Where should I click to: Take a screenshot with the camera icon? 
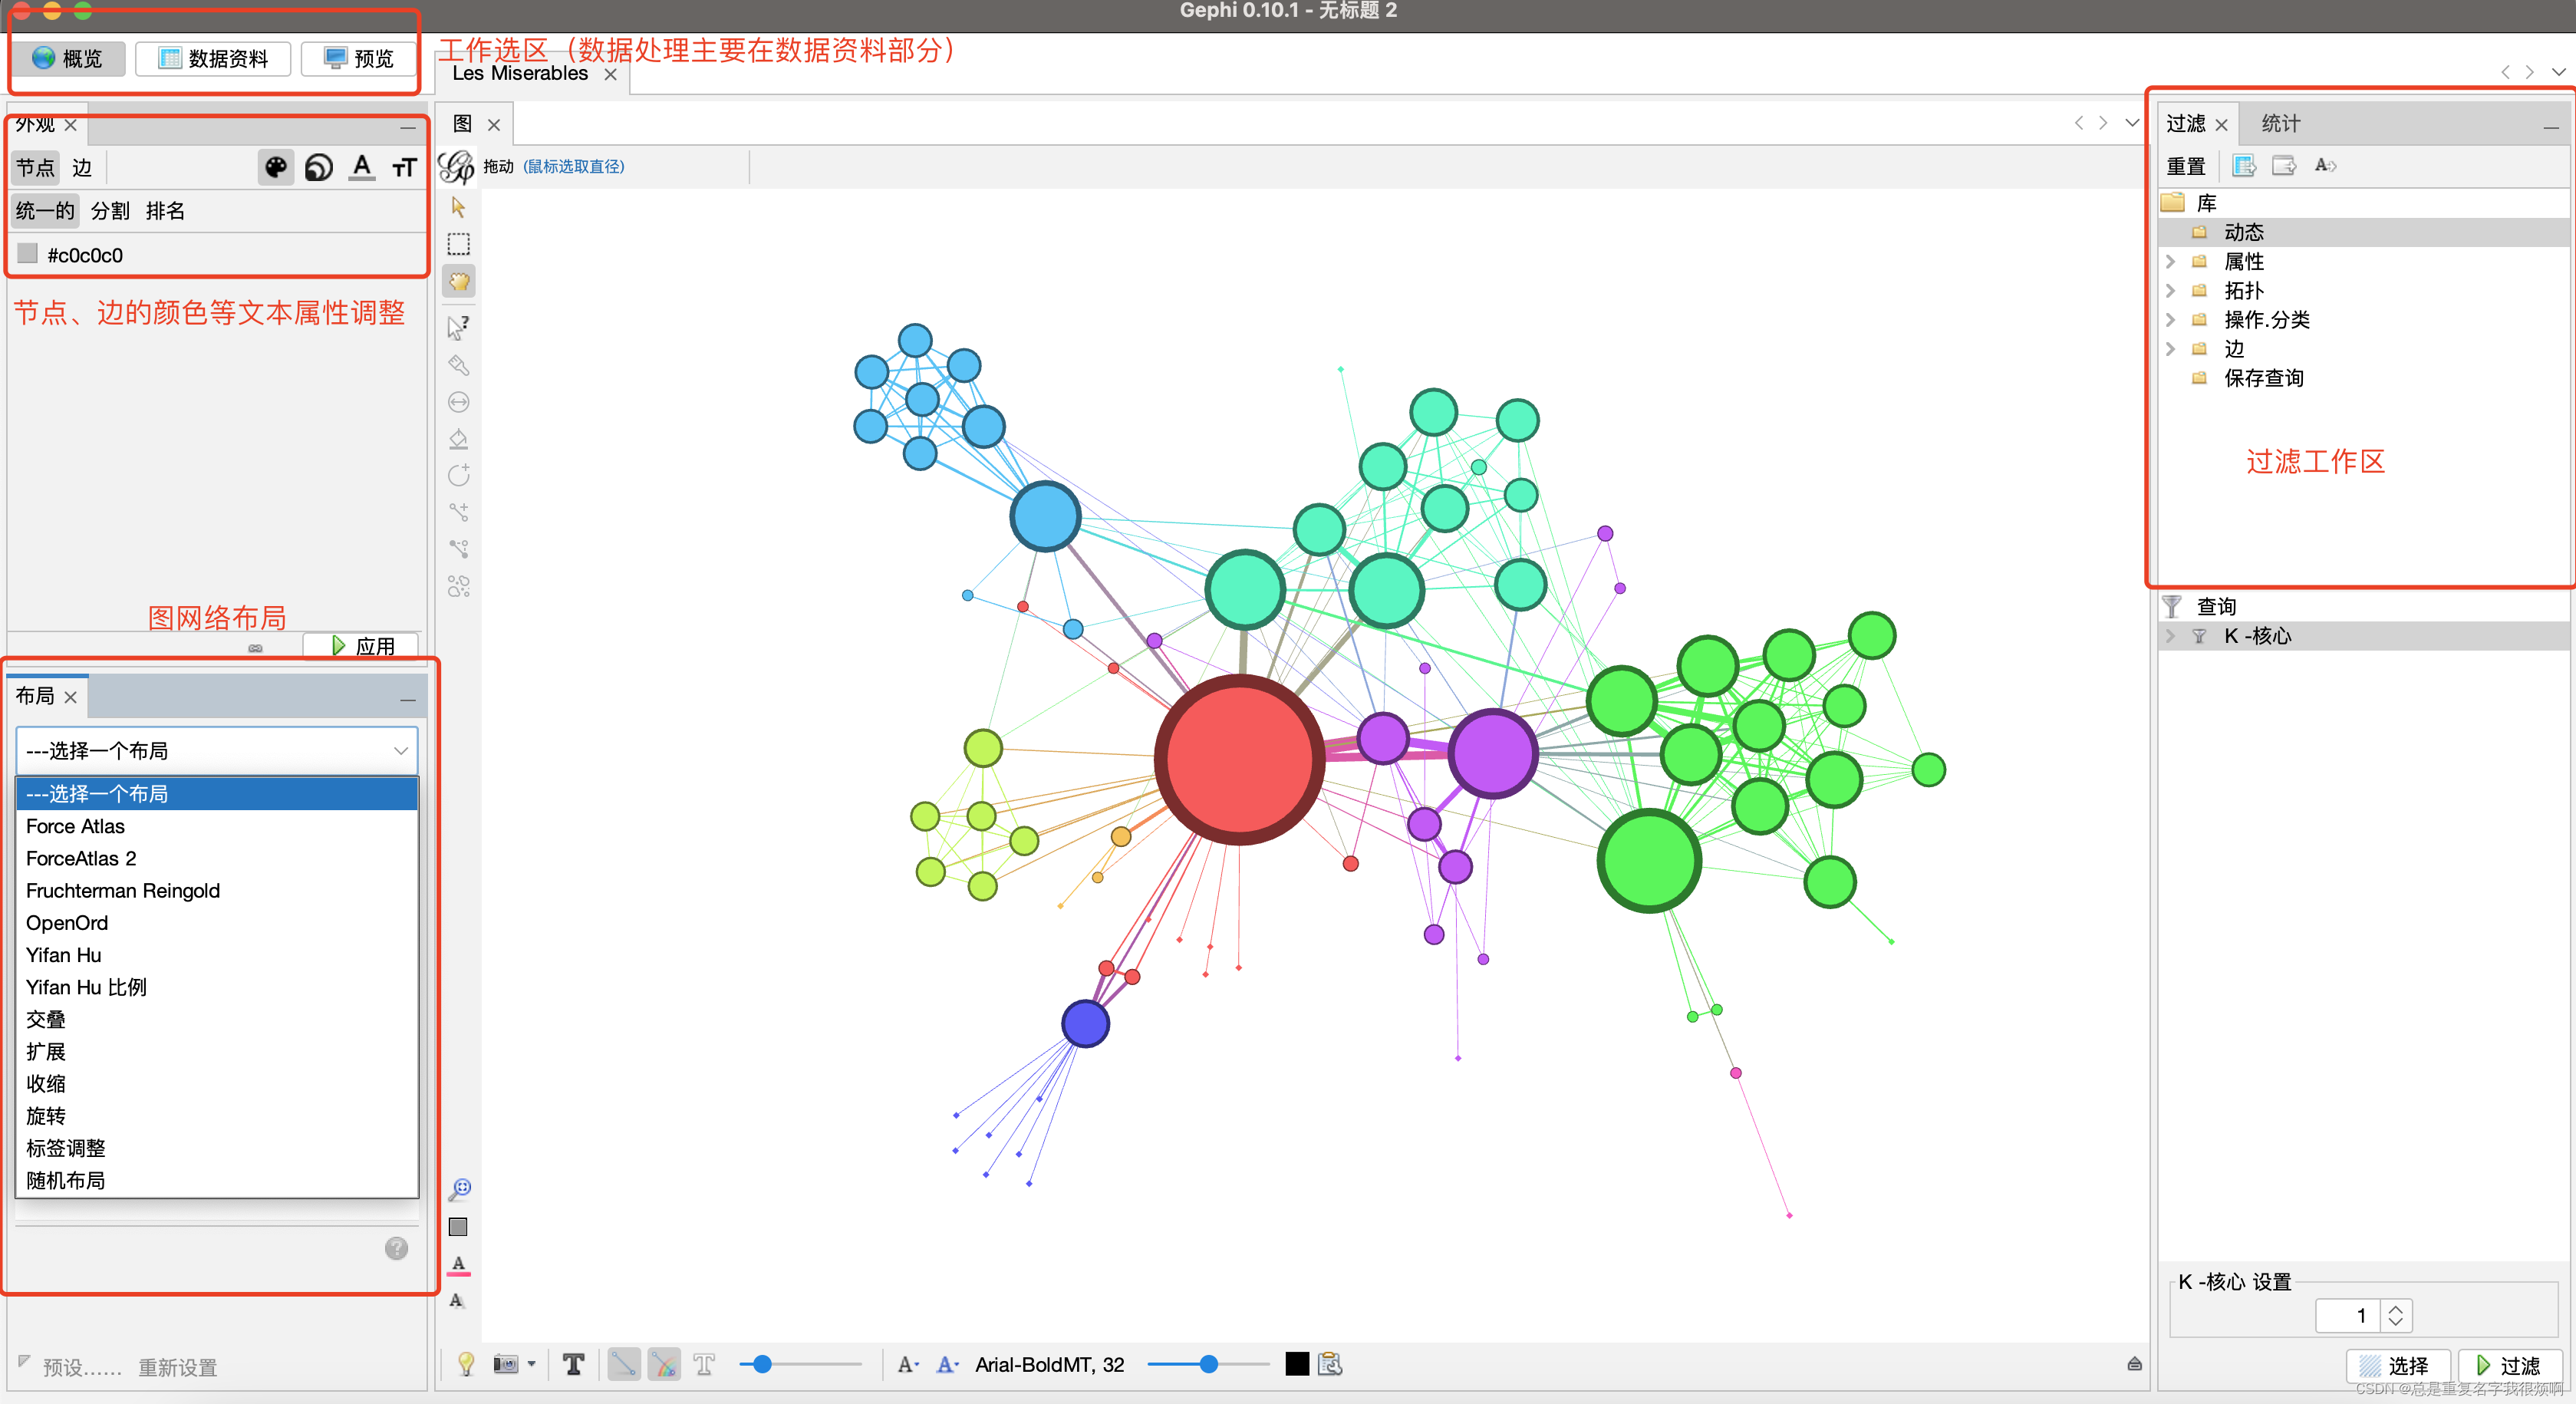click(x=506, y=1364)
